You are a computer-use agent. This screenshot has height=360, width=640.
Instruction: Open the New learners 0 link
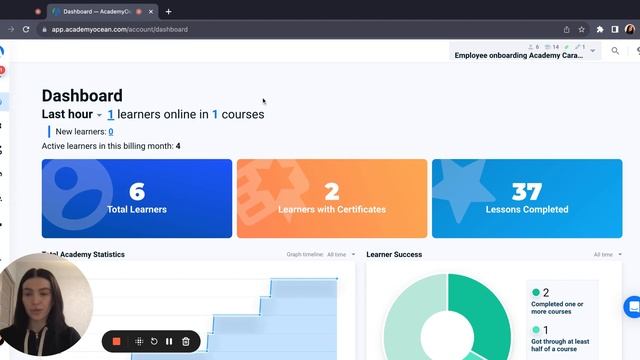pos(111,132)
